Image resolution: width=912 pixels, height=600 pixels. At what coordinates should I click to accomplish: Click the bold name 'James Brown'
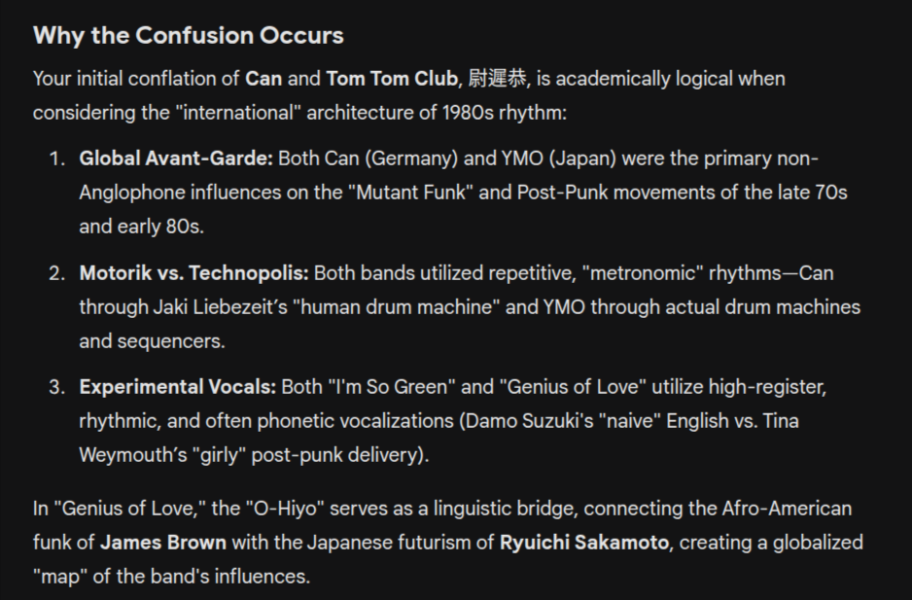click(163, 542)
